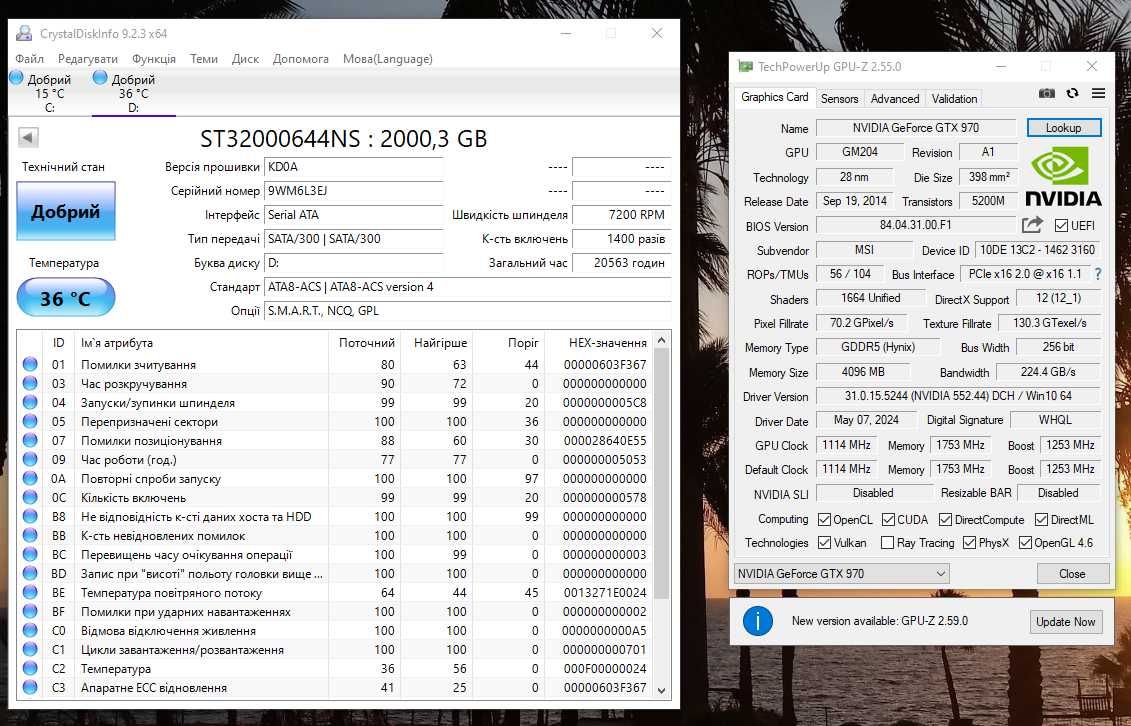Screen dimensions: 1131x726
Task: Toggle the CUDA checkbox
Action: [889, 520]
